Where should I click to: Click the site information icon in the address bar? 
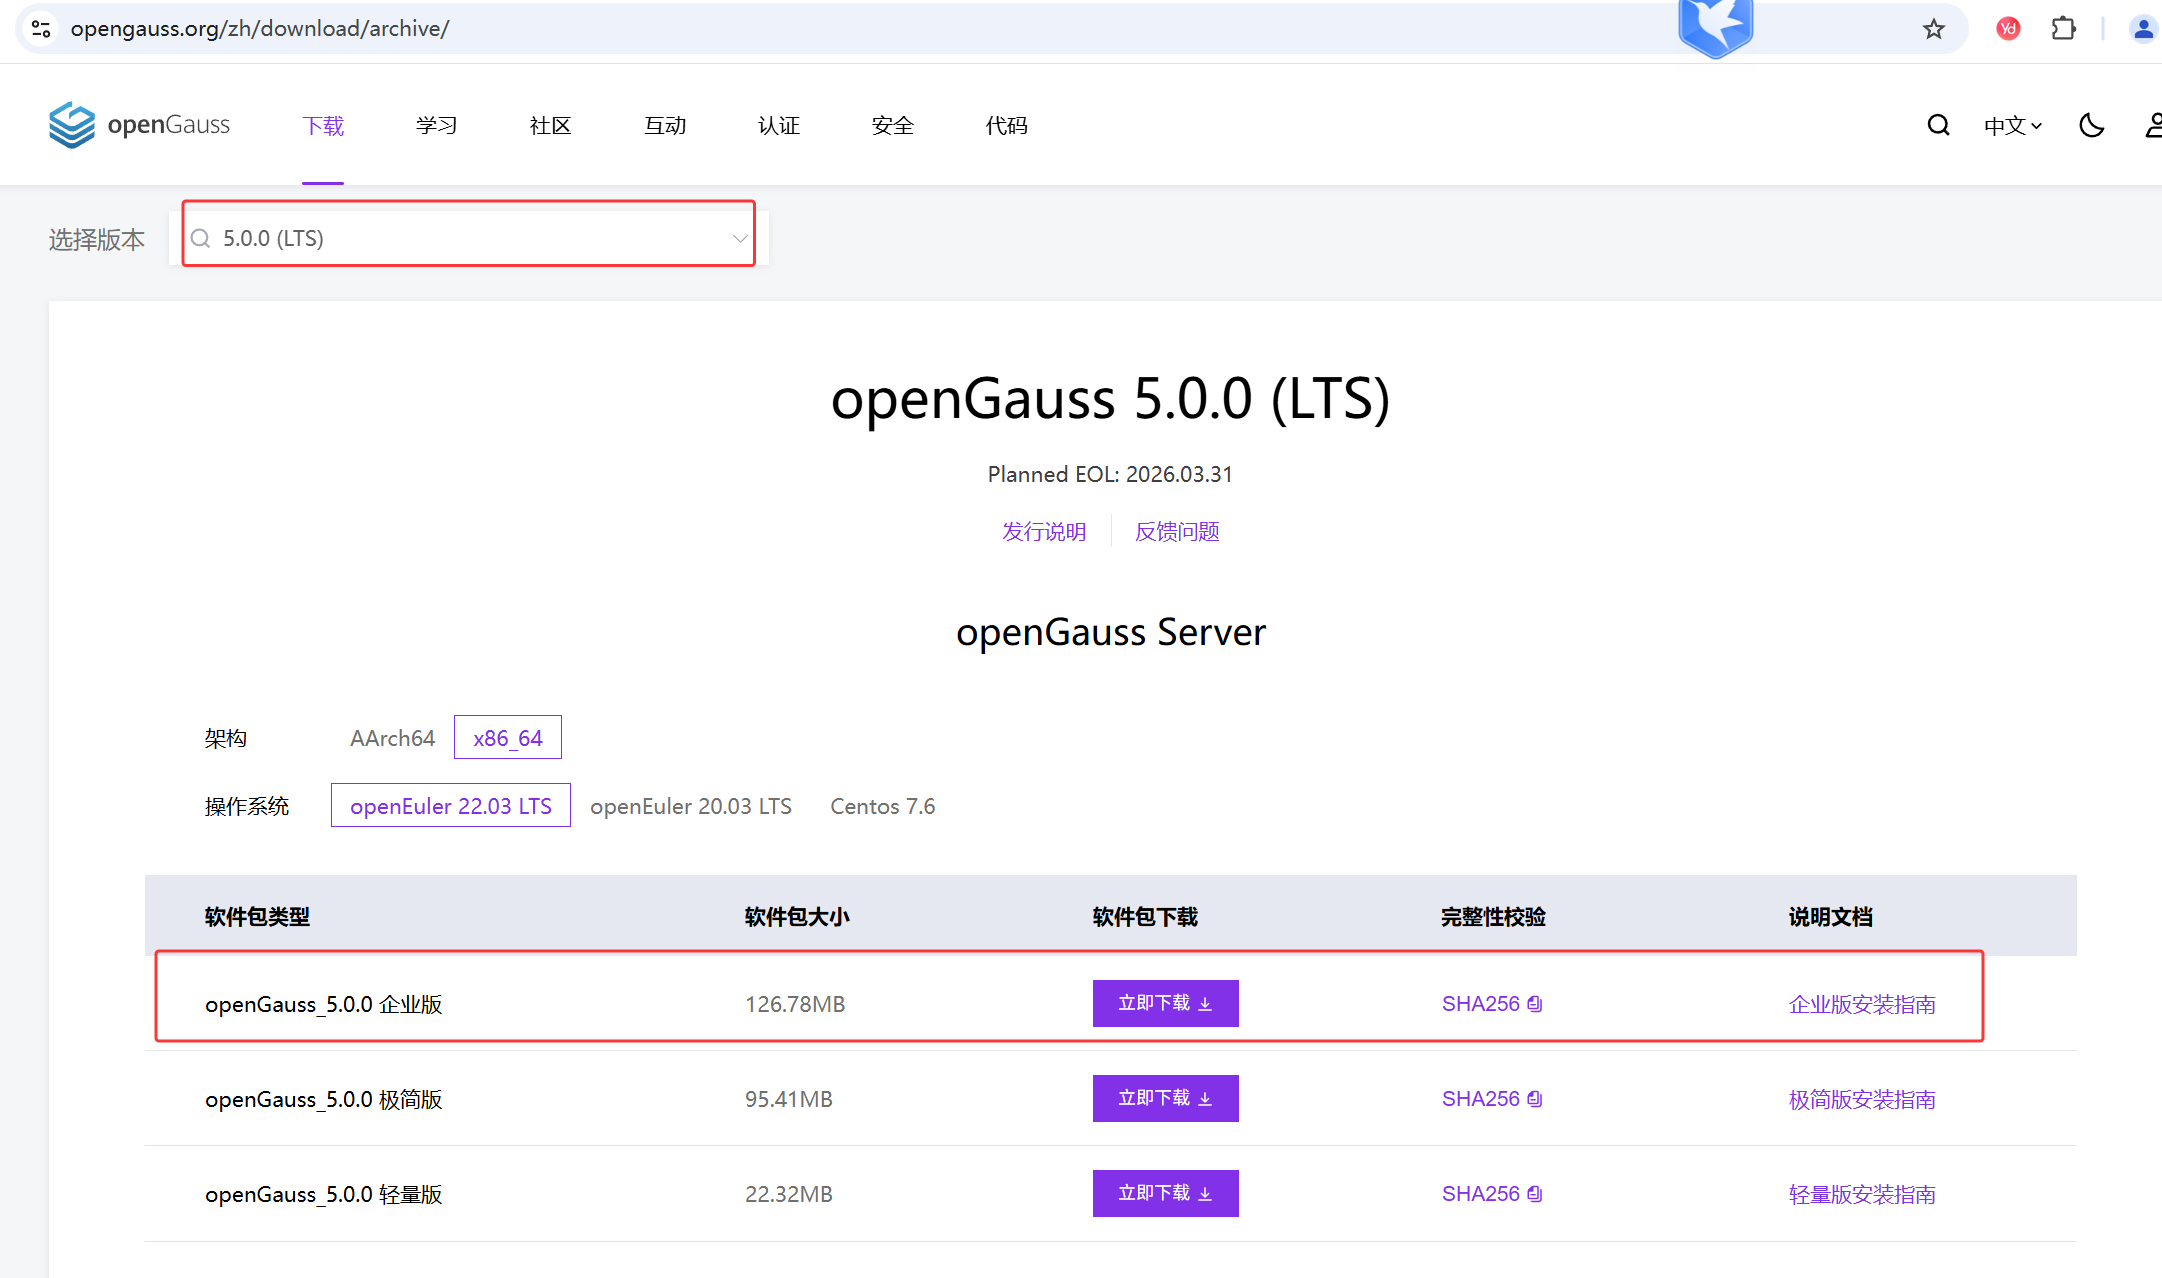[x=41, y=29]
